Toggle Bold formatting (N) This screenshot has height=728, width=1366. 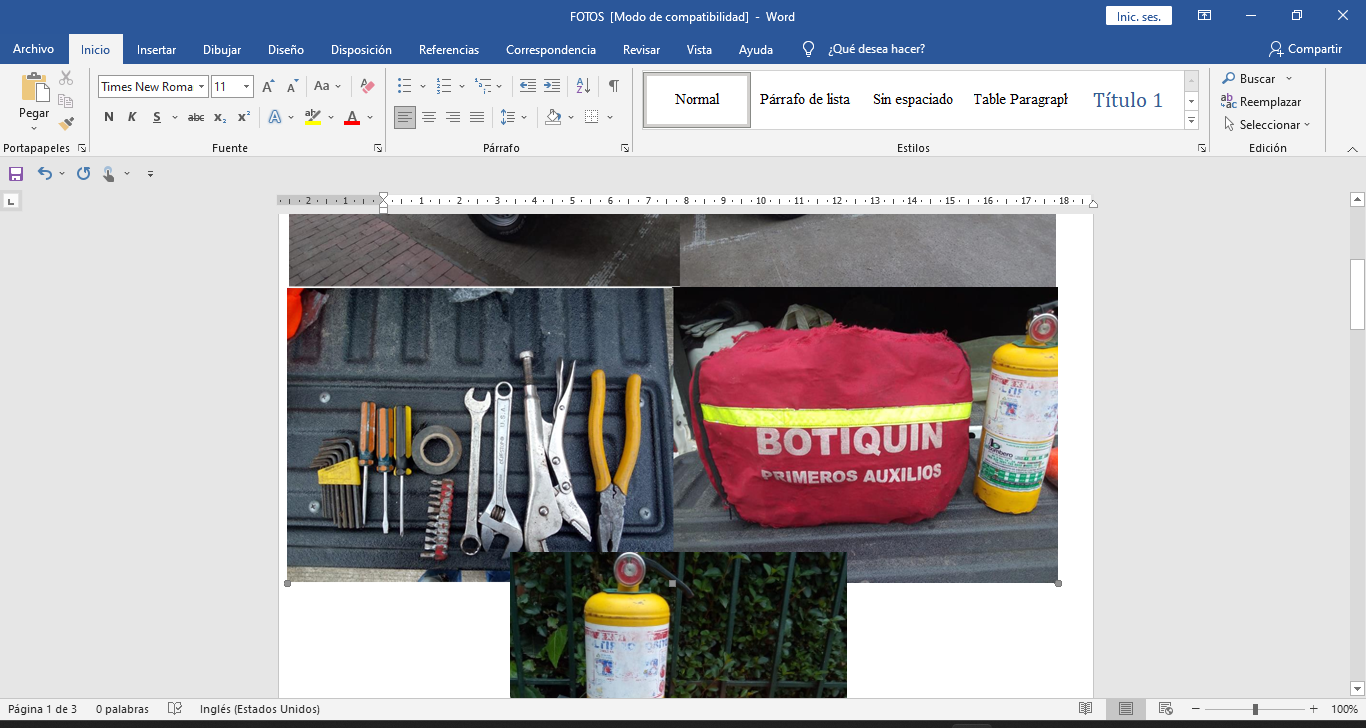109,118
